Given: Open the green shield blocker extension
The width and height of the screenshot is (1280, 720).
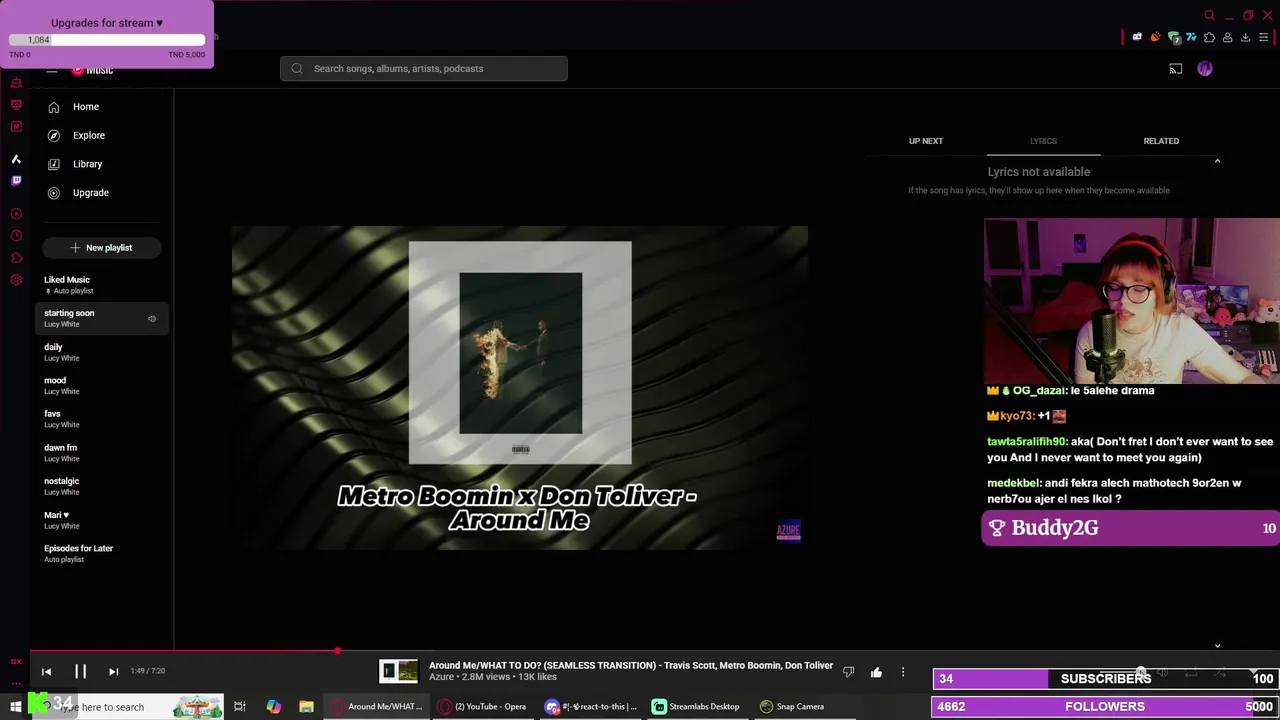Looking at the screenshot, I should coord(1174,38).
